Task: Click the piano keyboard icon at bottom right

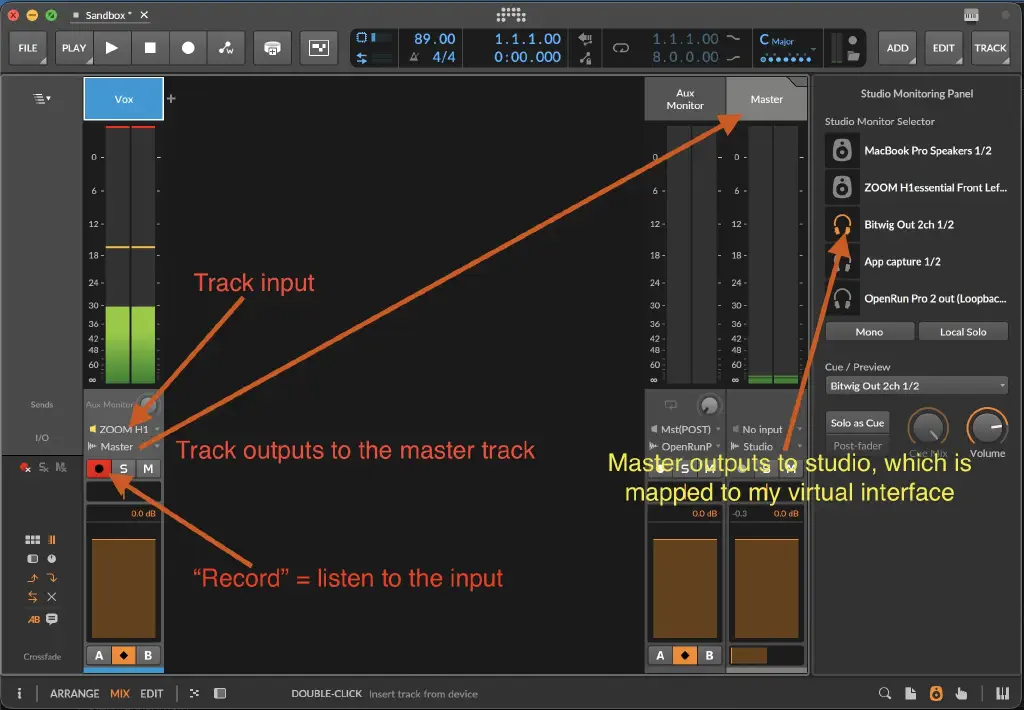Action: click(1003, 692)
